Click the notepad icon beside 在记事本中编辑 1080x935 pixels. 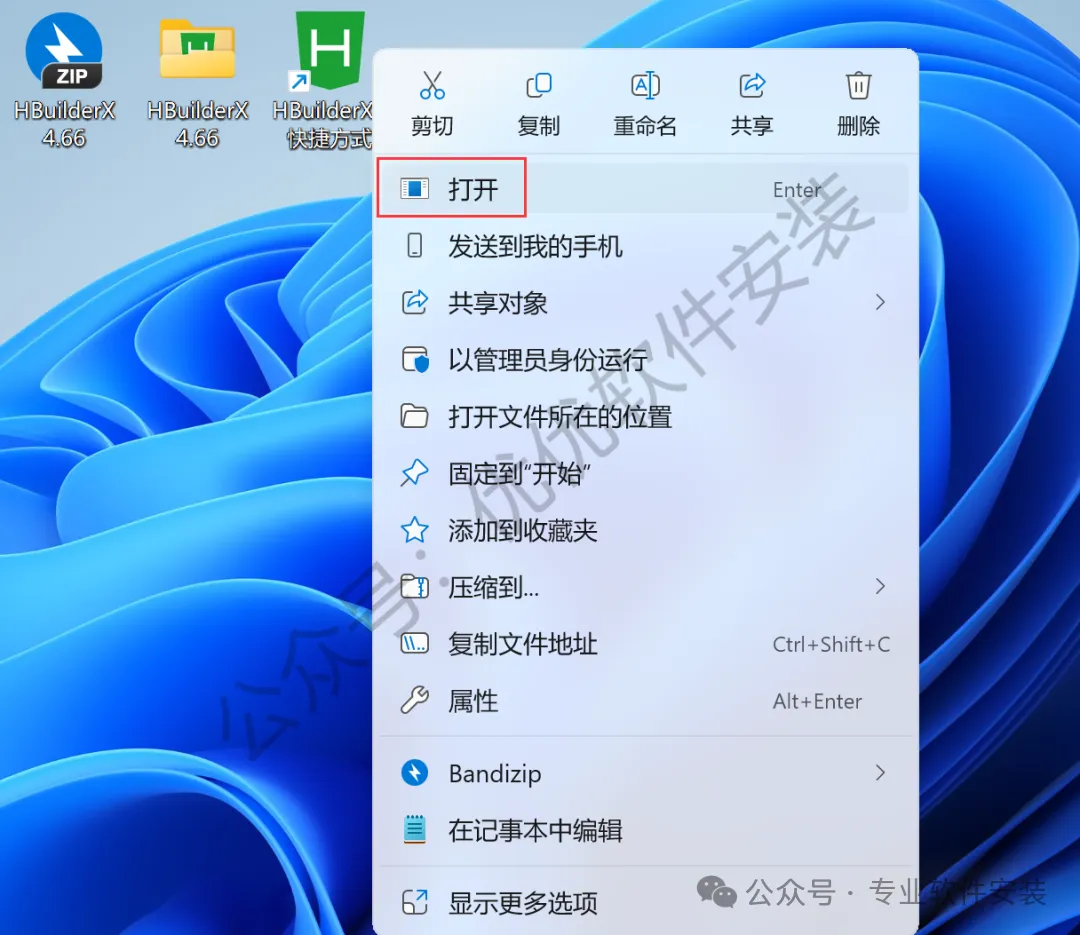coord(415,830)
